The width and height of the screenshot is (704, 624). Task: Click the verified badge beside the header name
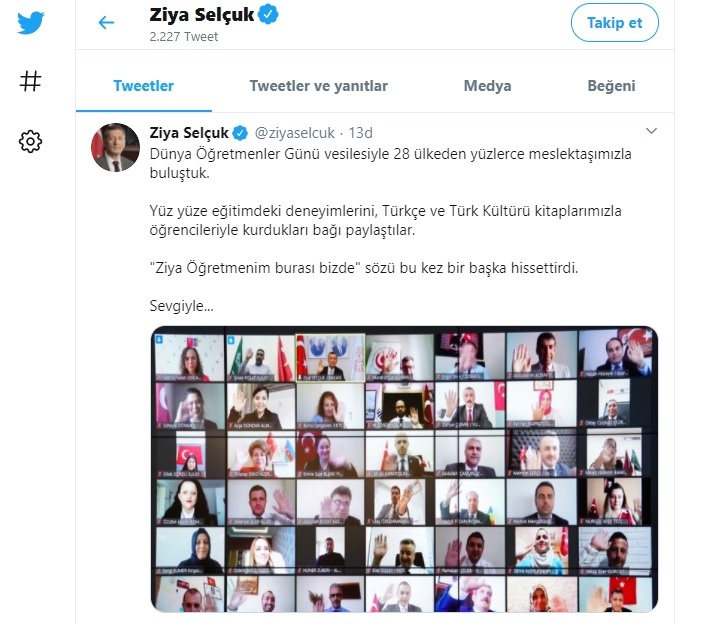pyautogui.click(x=268, y=15)
